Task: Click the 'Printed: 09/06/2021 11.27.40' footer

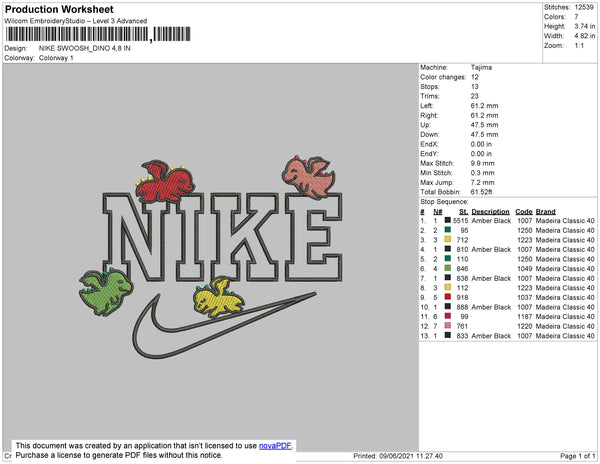Action: click(398, 456)
